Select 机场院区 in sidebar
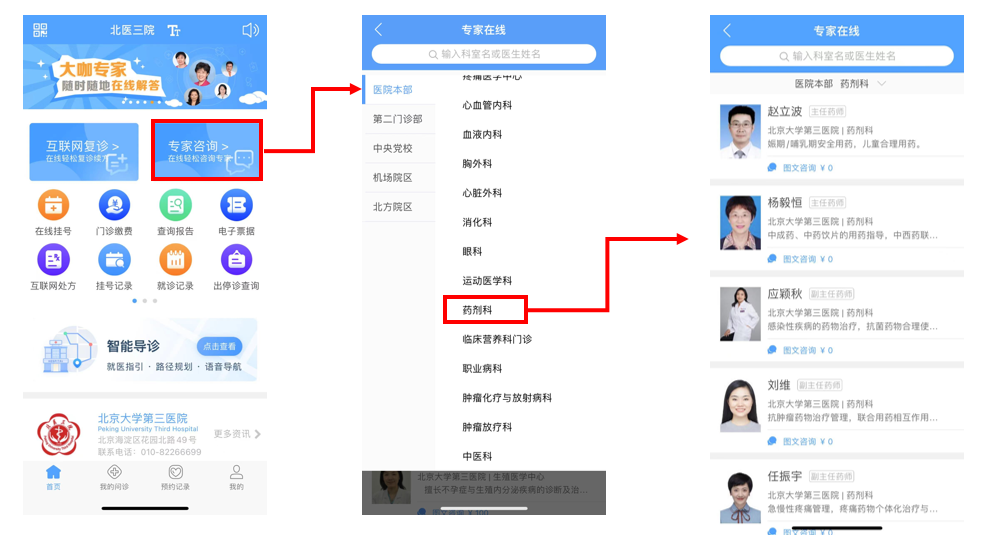 point(399,177)
